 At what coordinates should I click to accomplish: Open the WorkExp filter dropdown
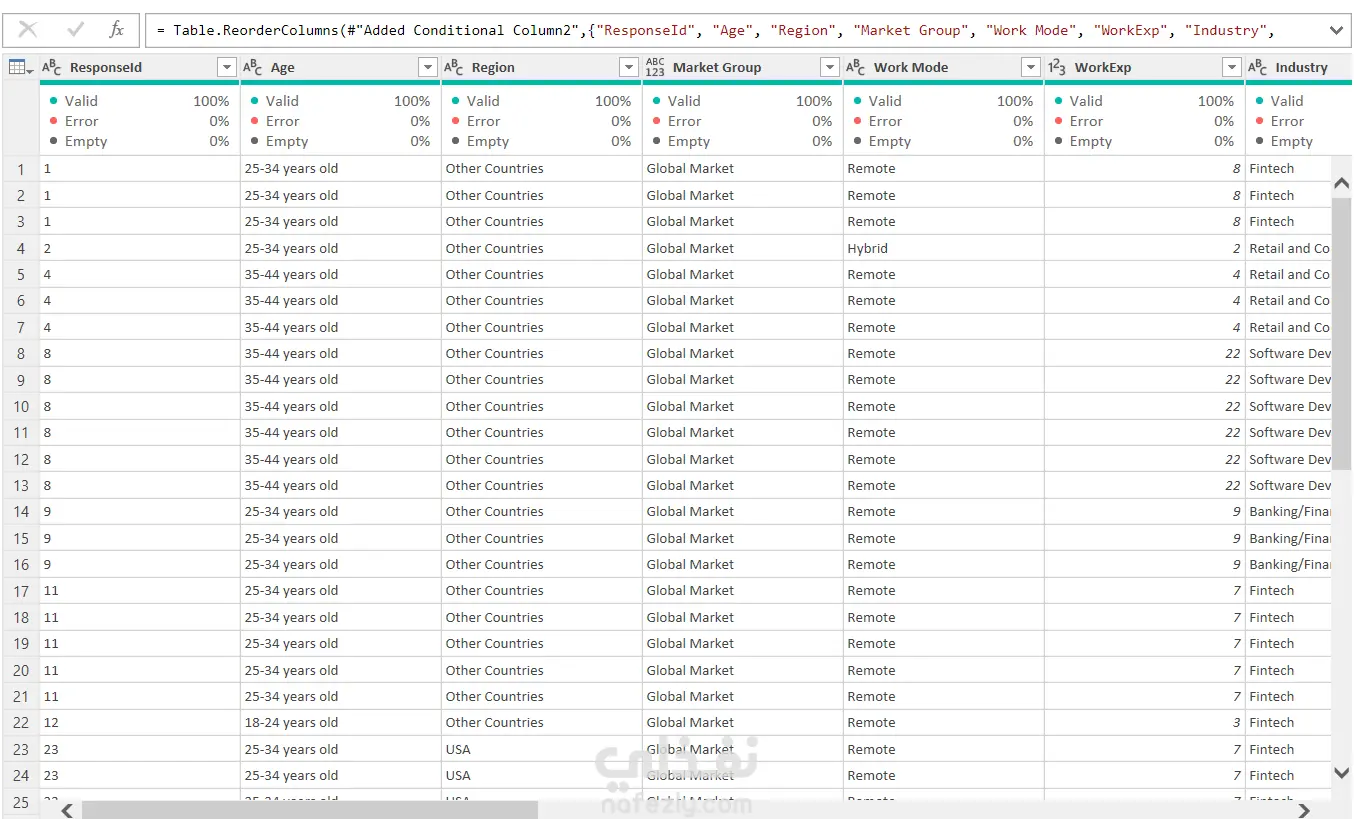coord(1232,67)
